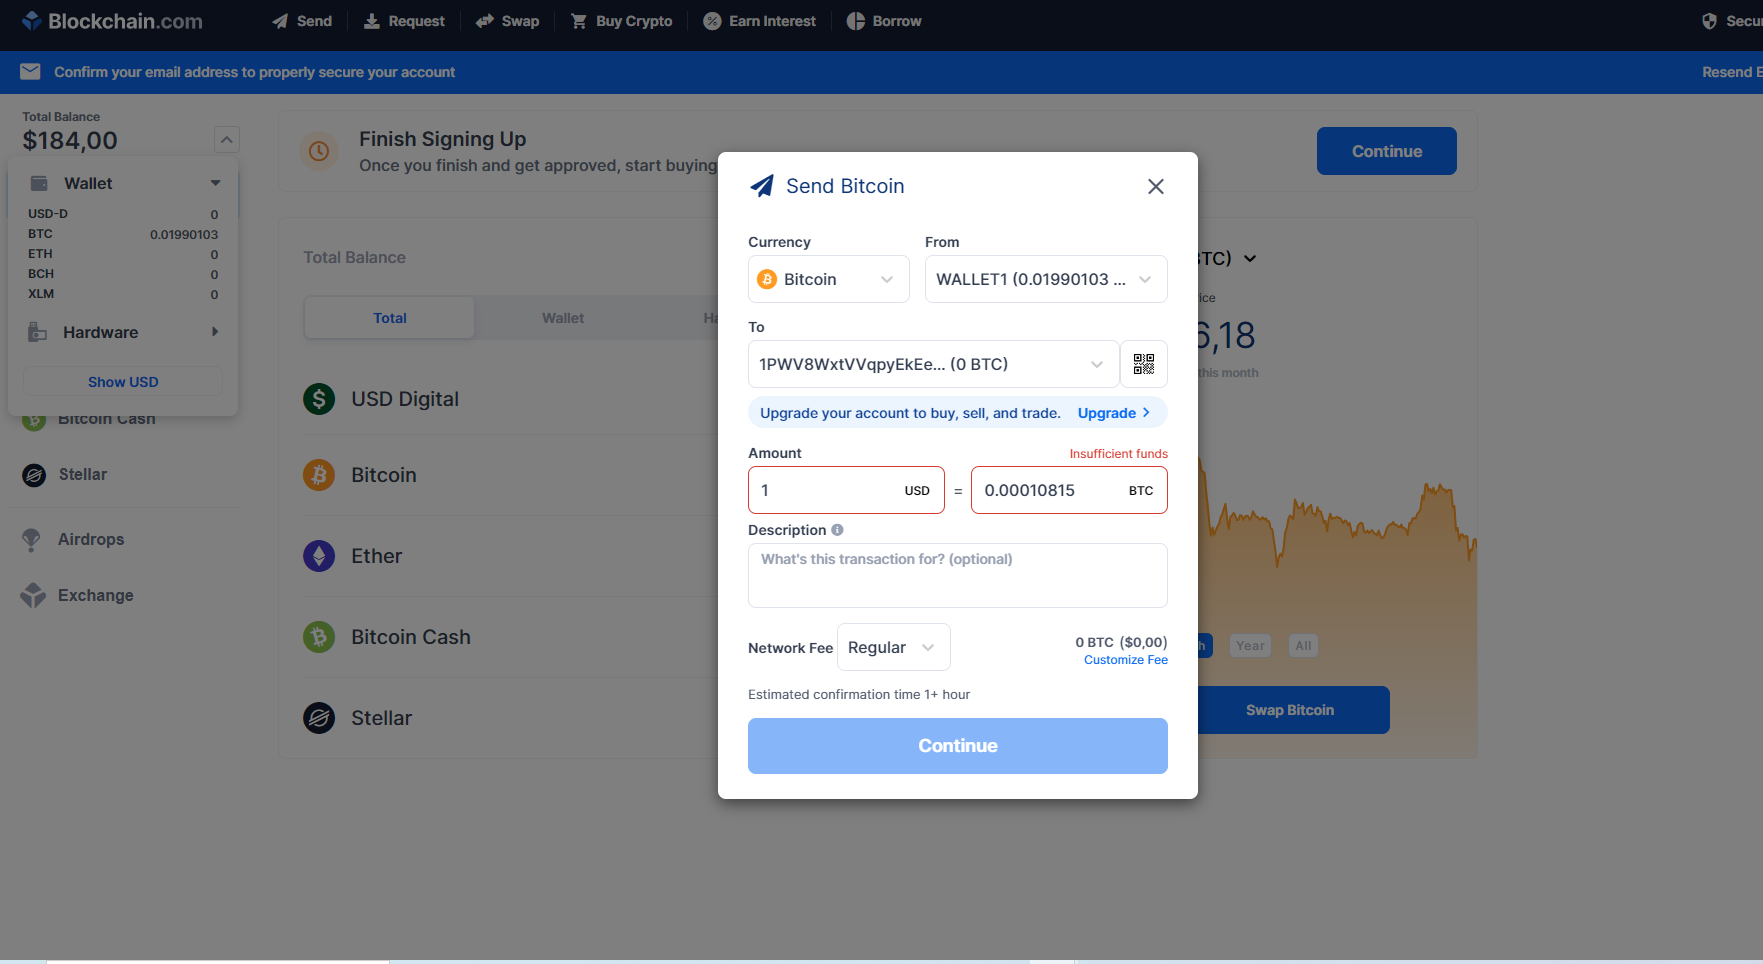Click the Total Balance $184,00 amount
The width and height of the screenshot is (1763, 964).
click(70, 141)
